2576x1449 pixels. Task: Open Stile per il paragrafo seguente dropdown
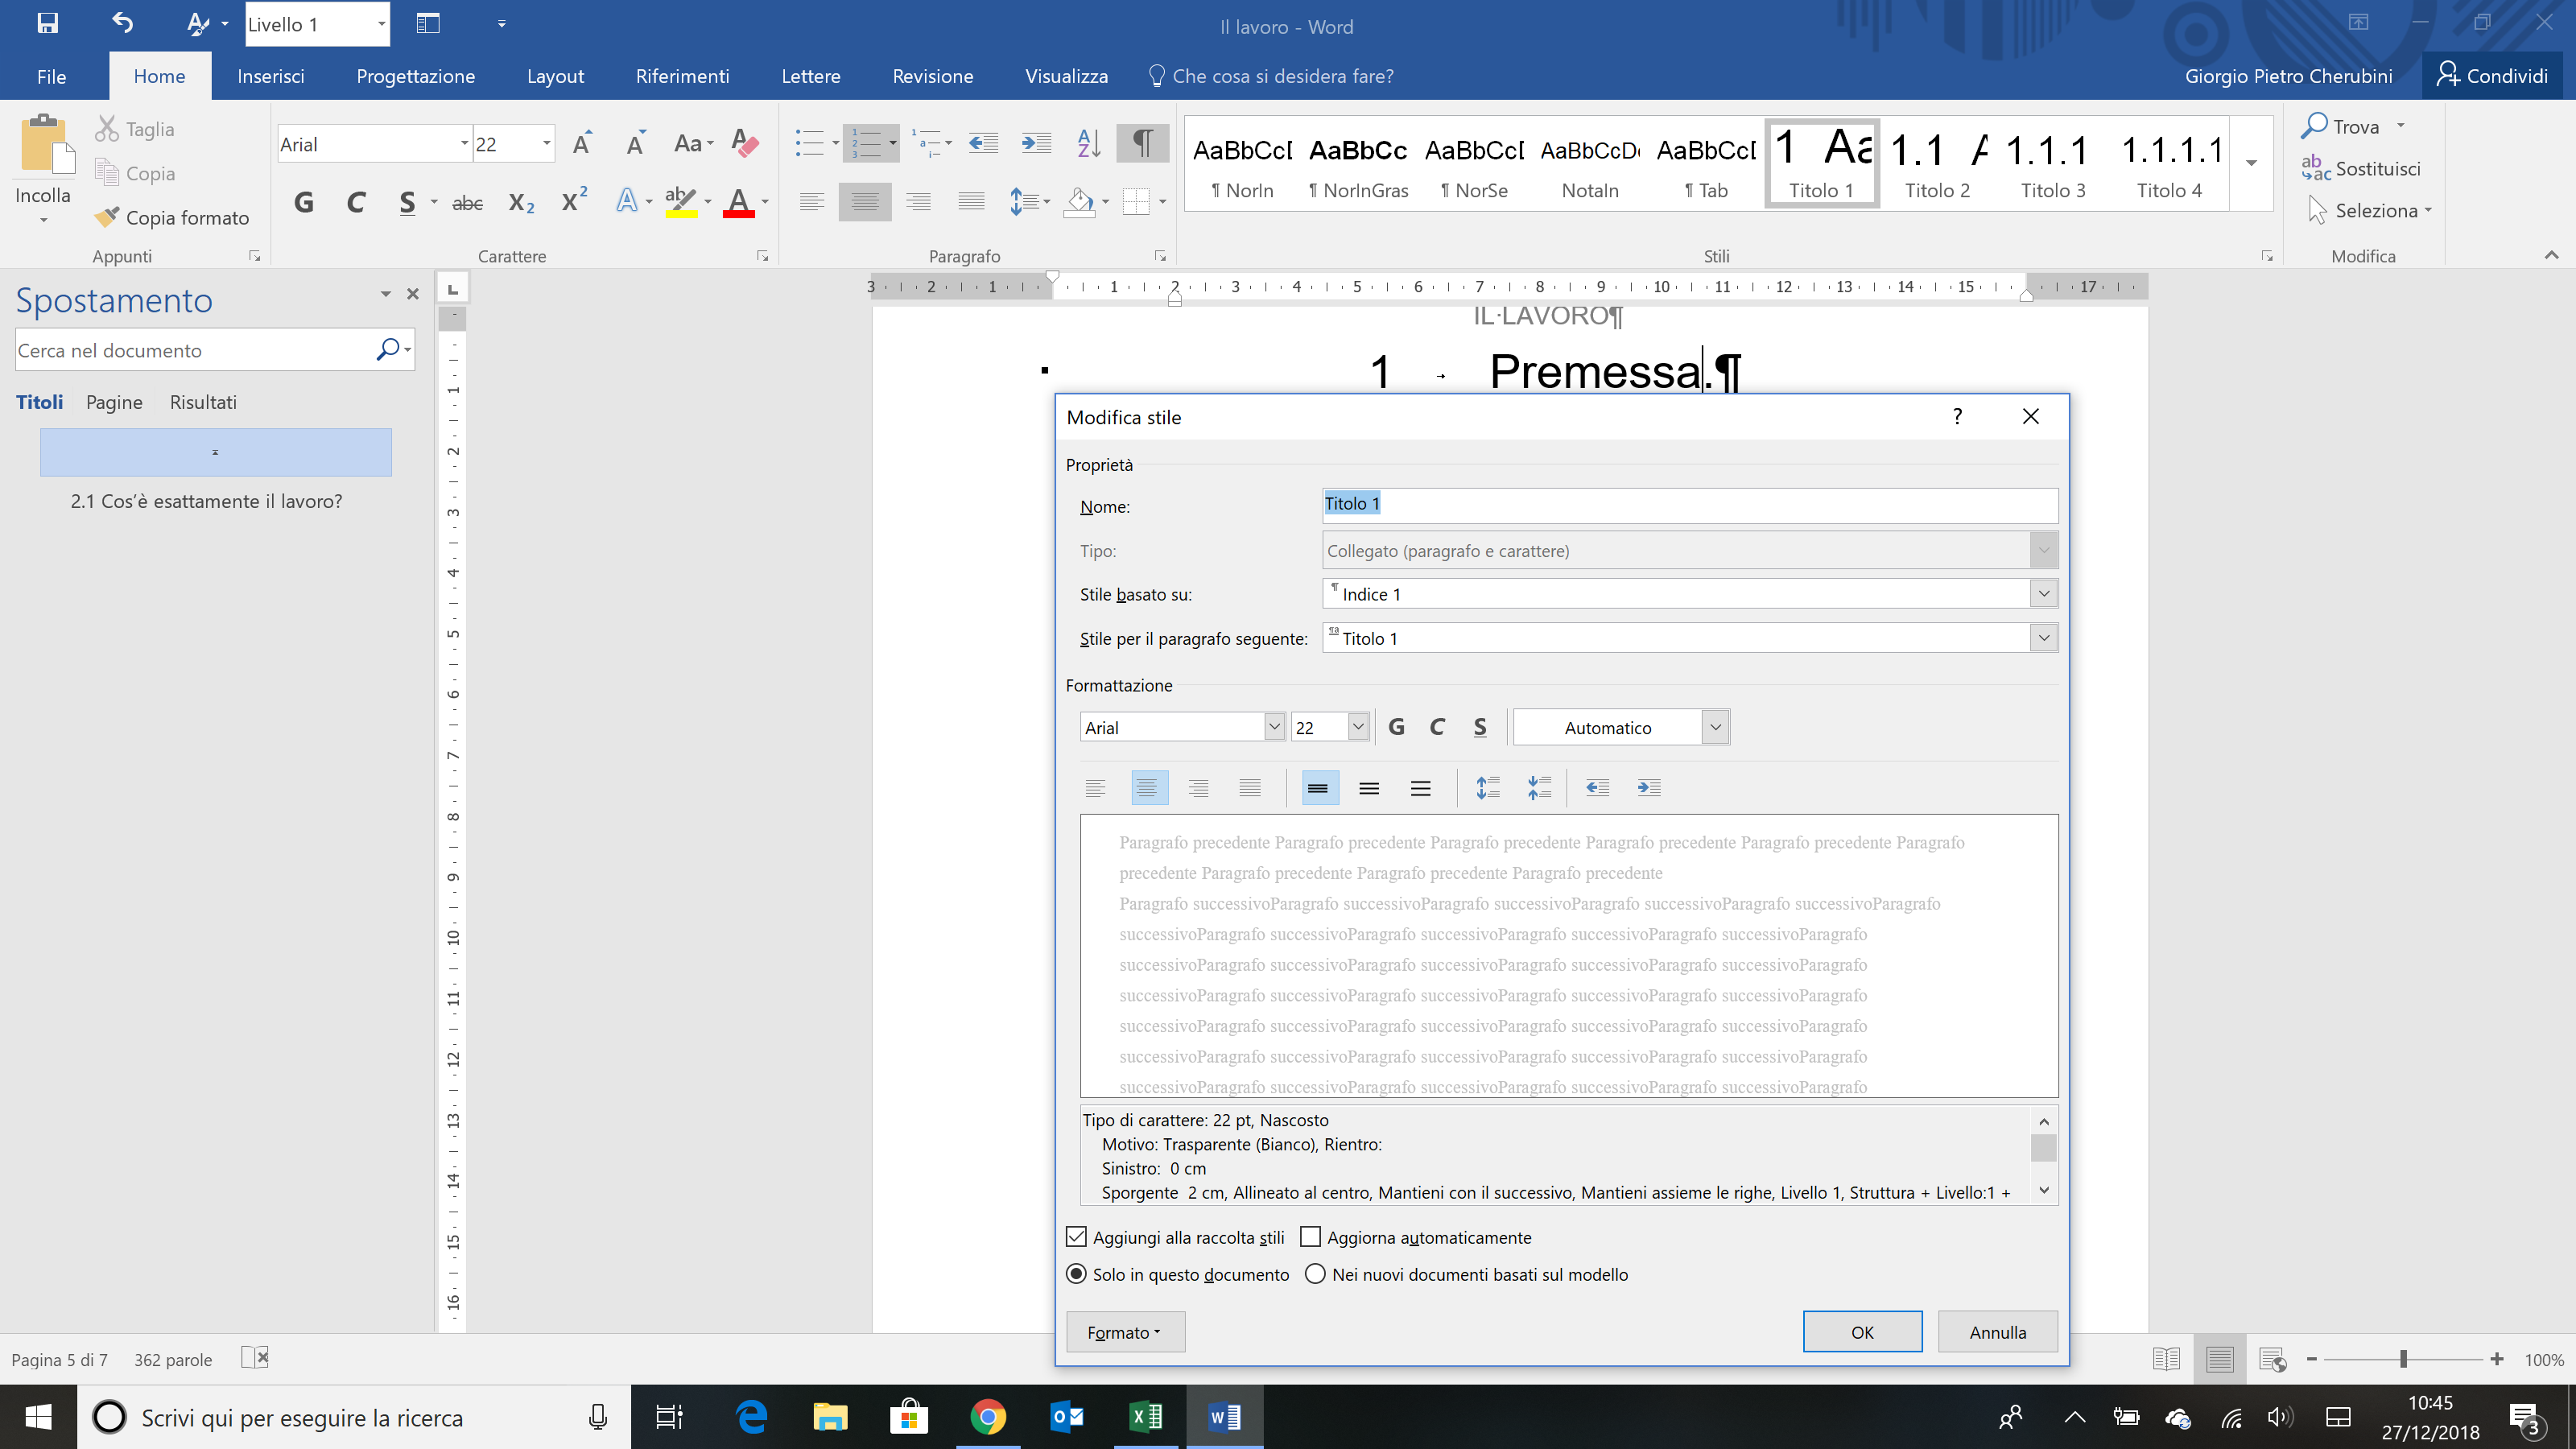point(2044,638)
